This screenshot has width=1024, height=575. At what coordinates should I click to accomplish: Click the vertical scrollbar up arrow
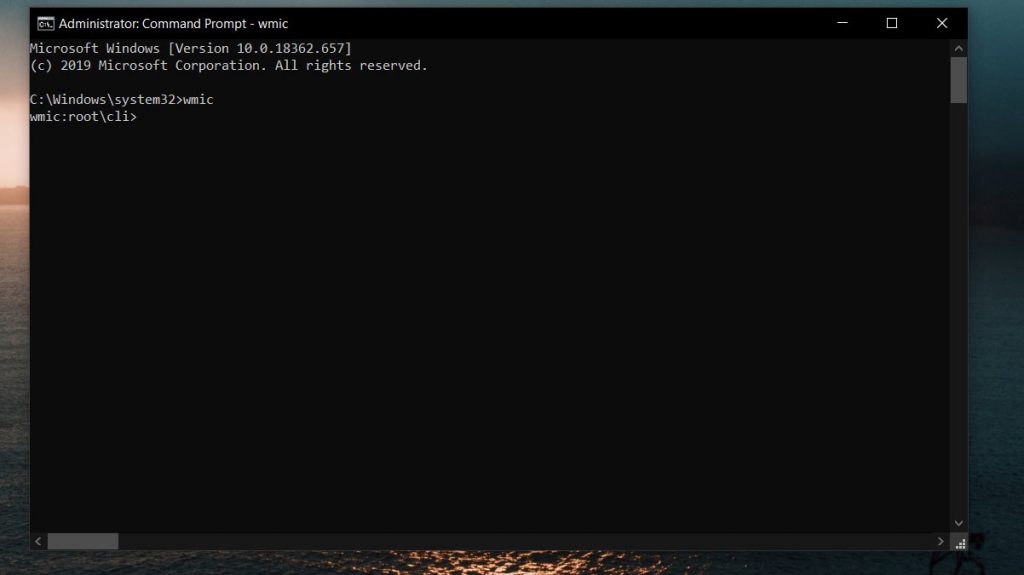958,48
